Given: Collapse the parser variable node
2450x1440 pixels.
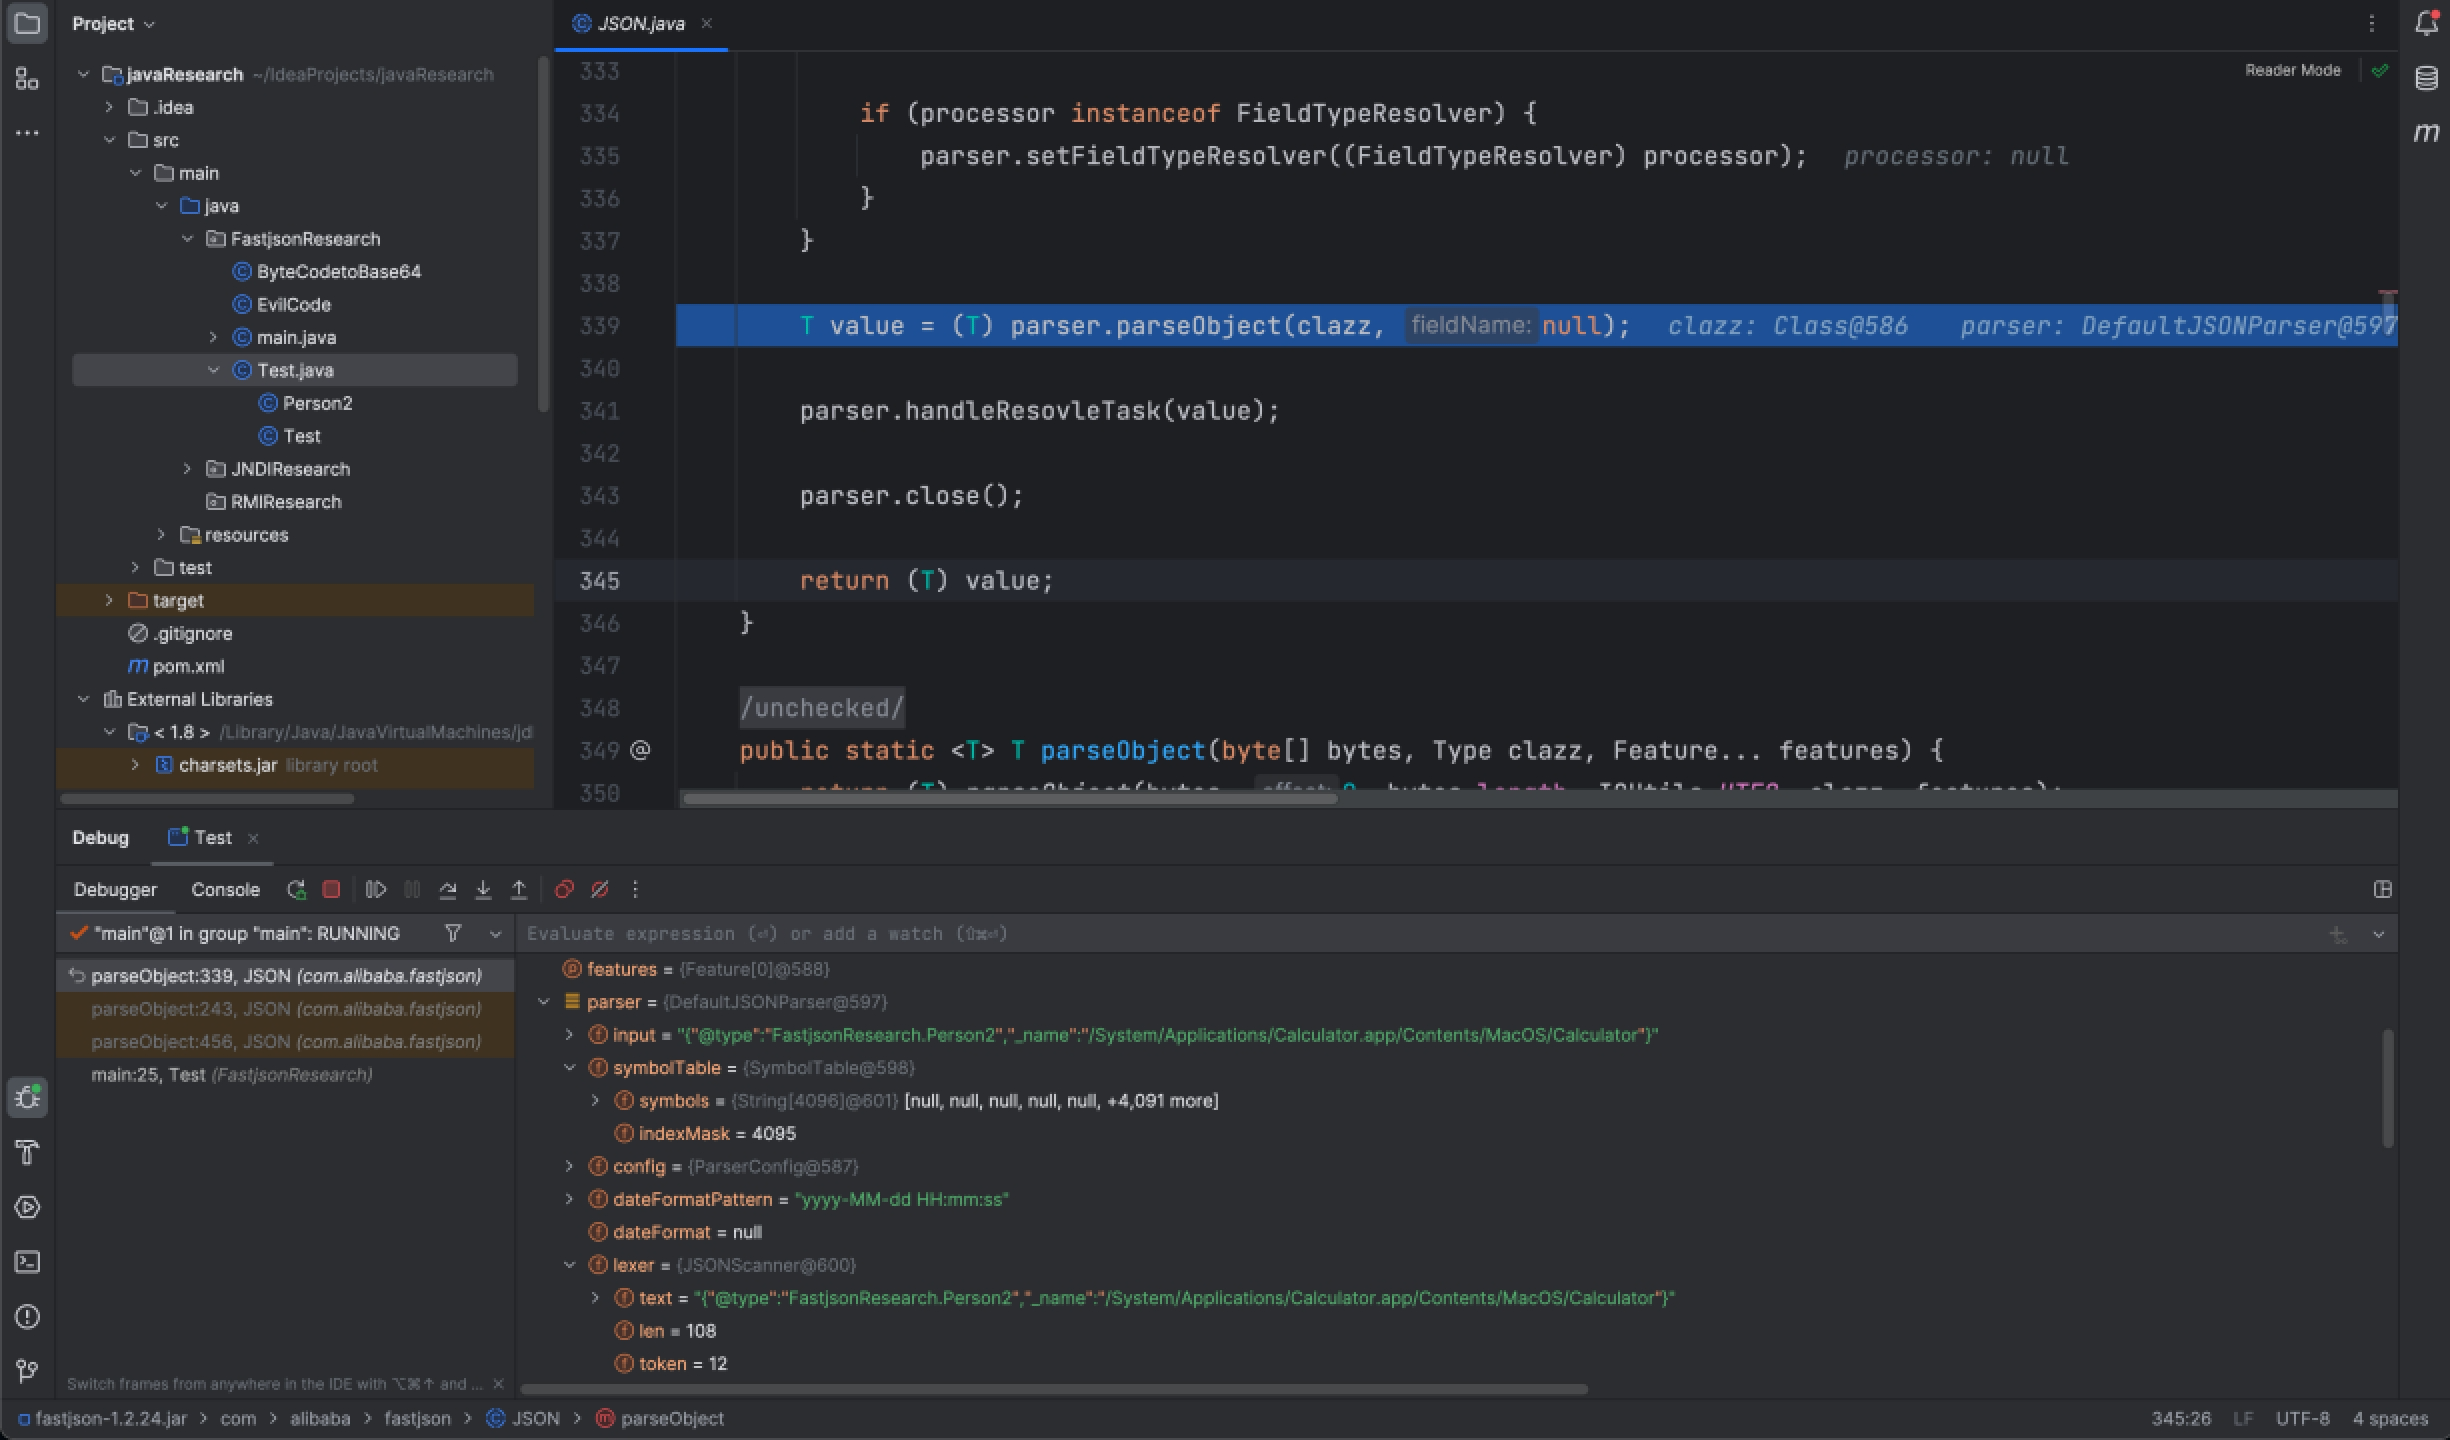Looking at the screenshot, I should pyautogui.click(x=544, y=1002).
